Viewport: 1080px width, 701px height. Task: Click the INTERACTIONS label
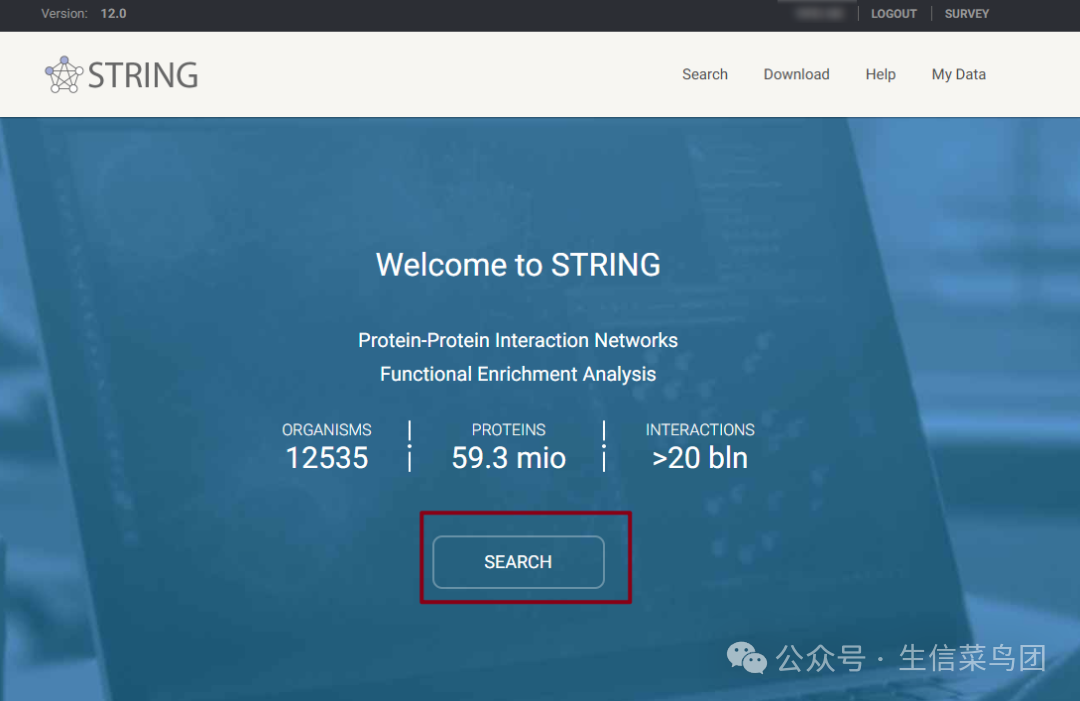point(700,430)
